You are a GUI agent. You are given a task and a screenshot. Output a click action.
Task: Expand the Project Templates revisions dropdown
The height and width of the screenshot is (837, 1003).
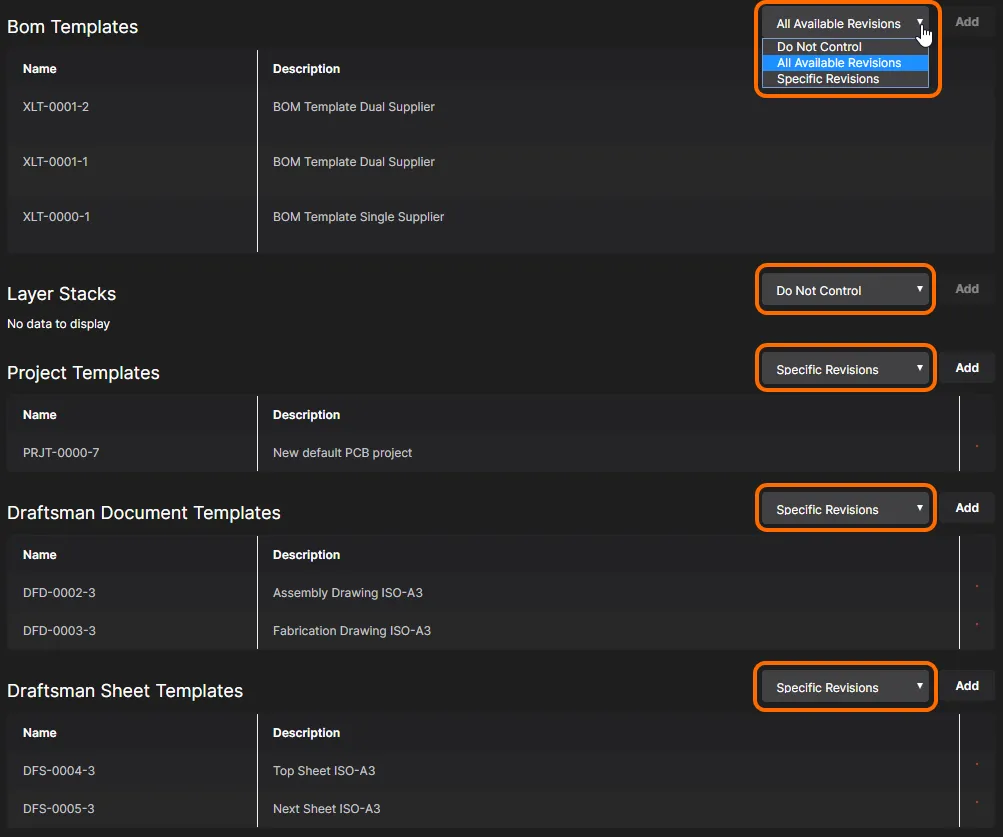click(846, 369)
